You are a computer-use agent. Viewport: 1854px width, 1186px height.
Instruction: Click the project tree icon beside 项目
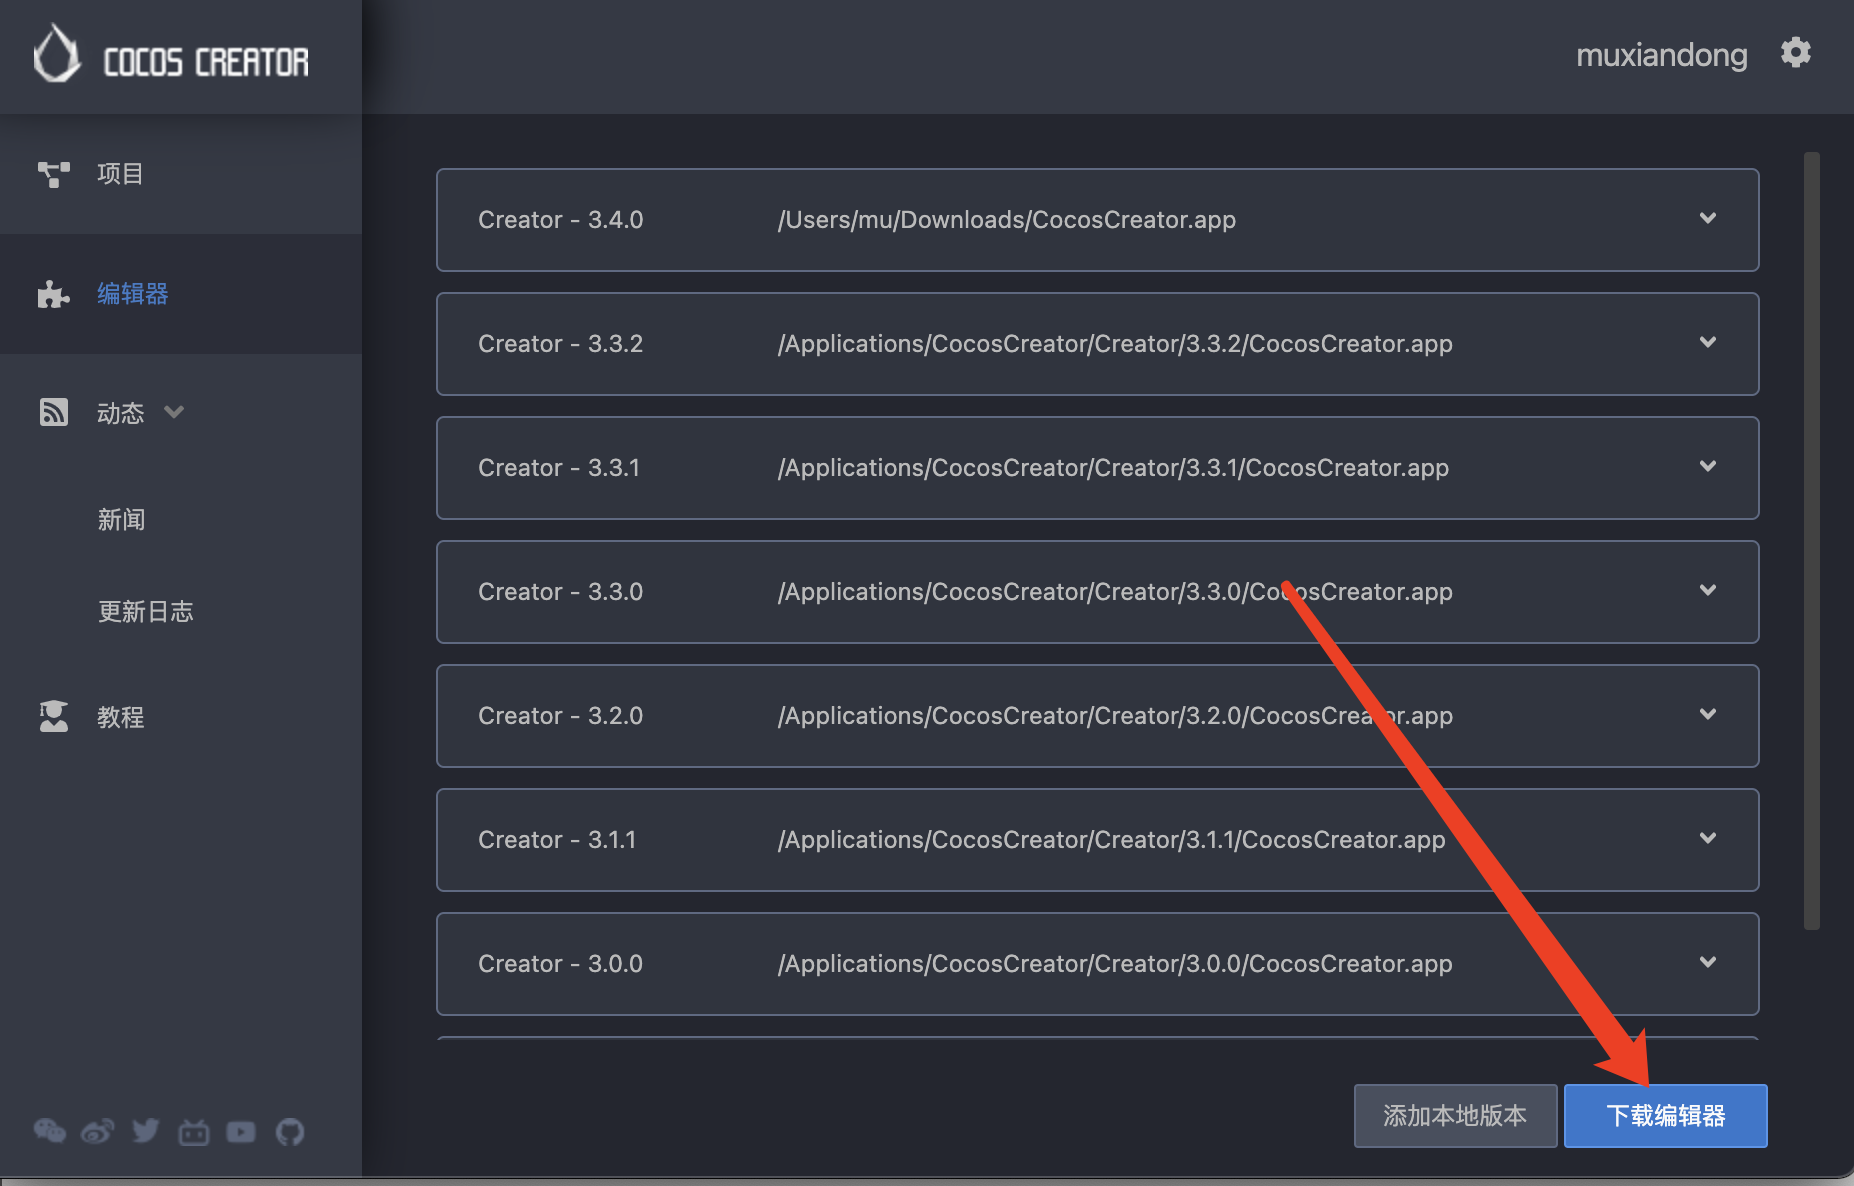[x=54, y=174]
